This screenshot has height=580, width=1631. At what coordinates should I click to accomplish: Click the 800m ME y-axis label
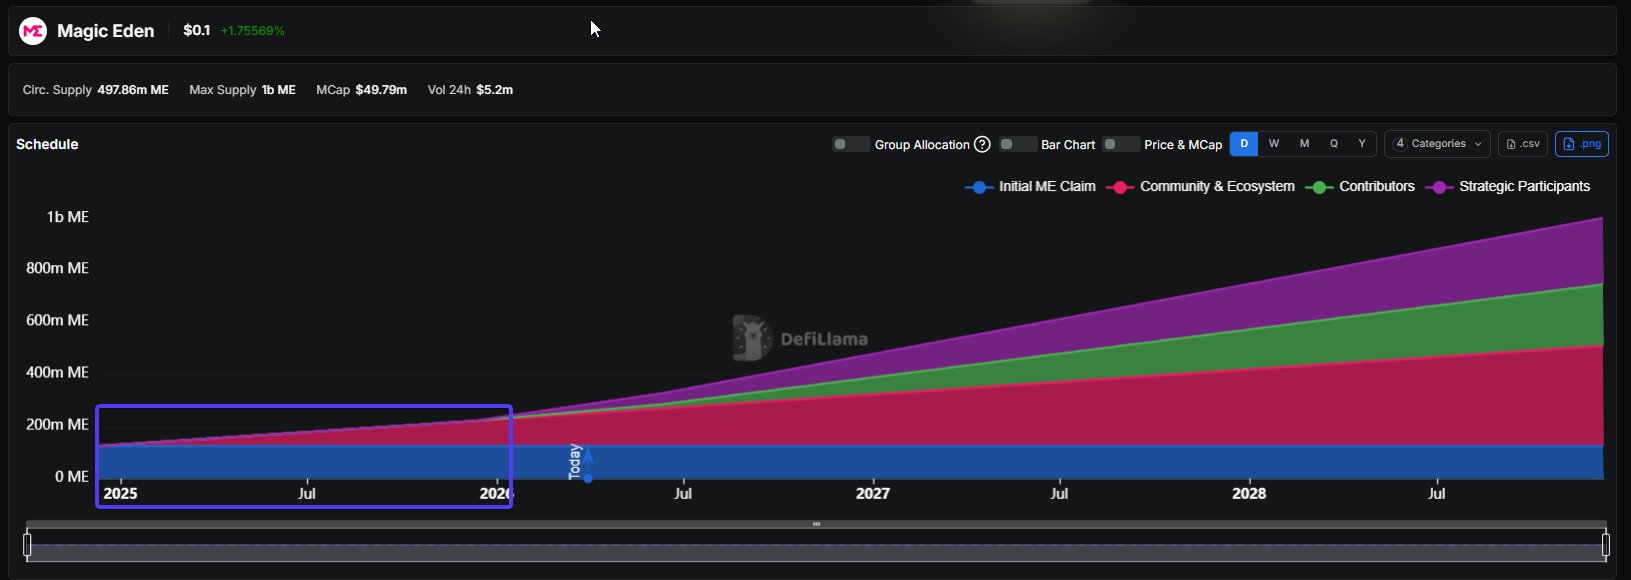(x=57, y=268)
